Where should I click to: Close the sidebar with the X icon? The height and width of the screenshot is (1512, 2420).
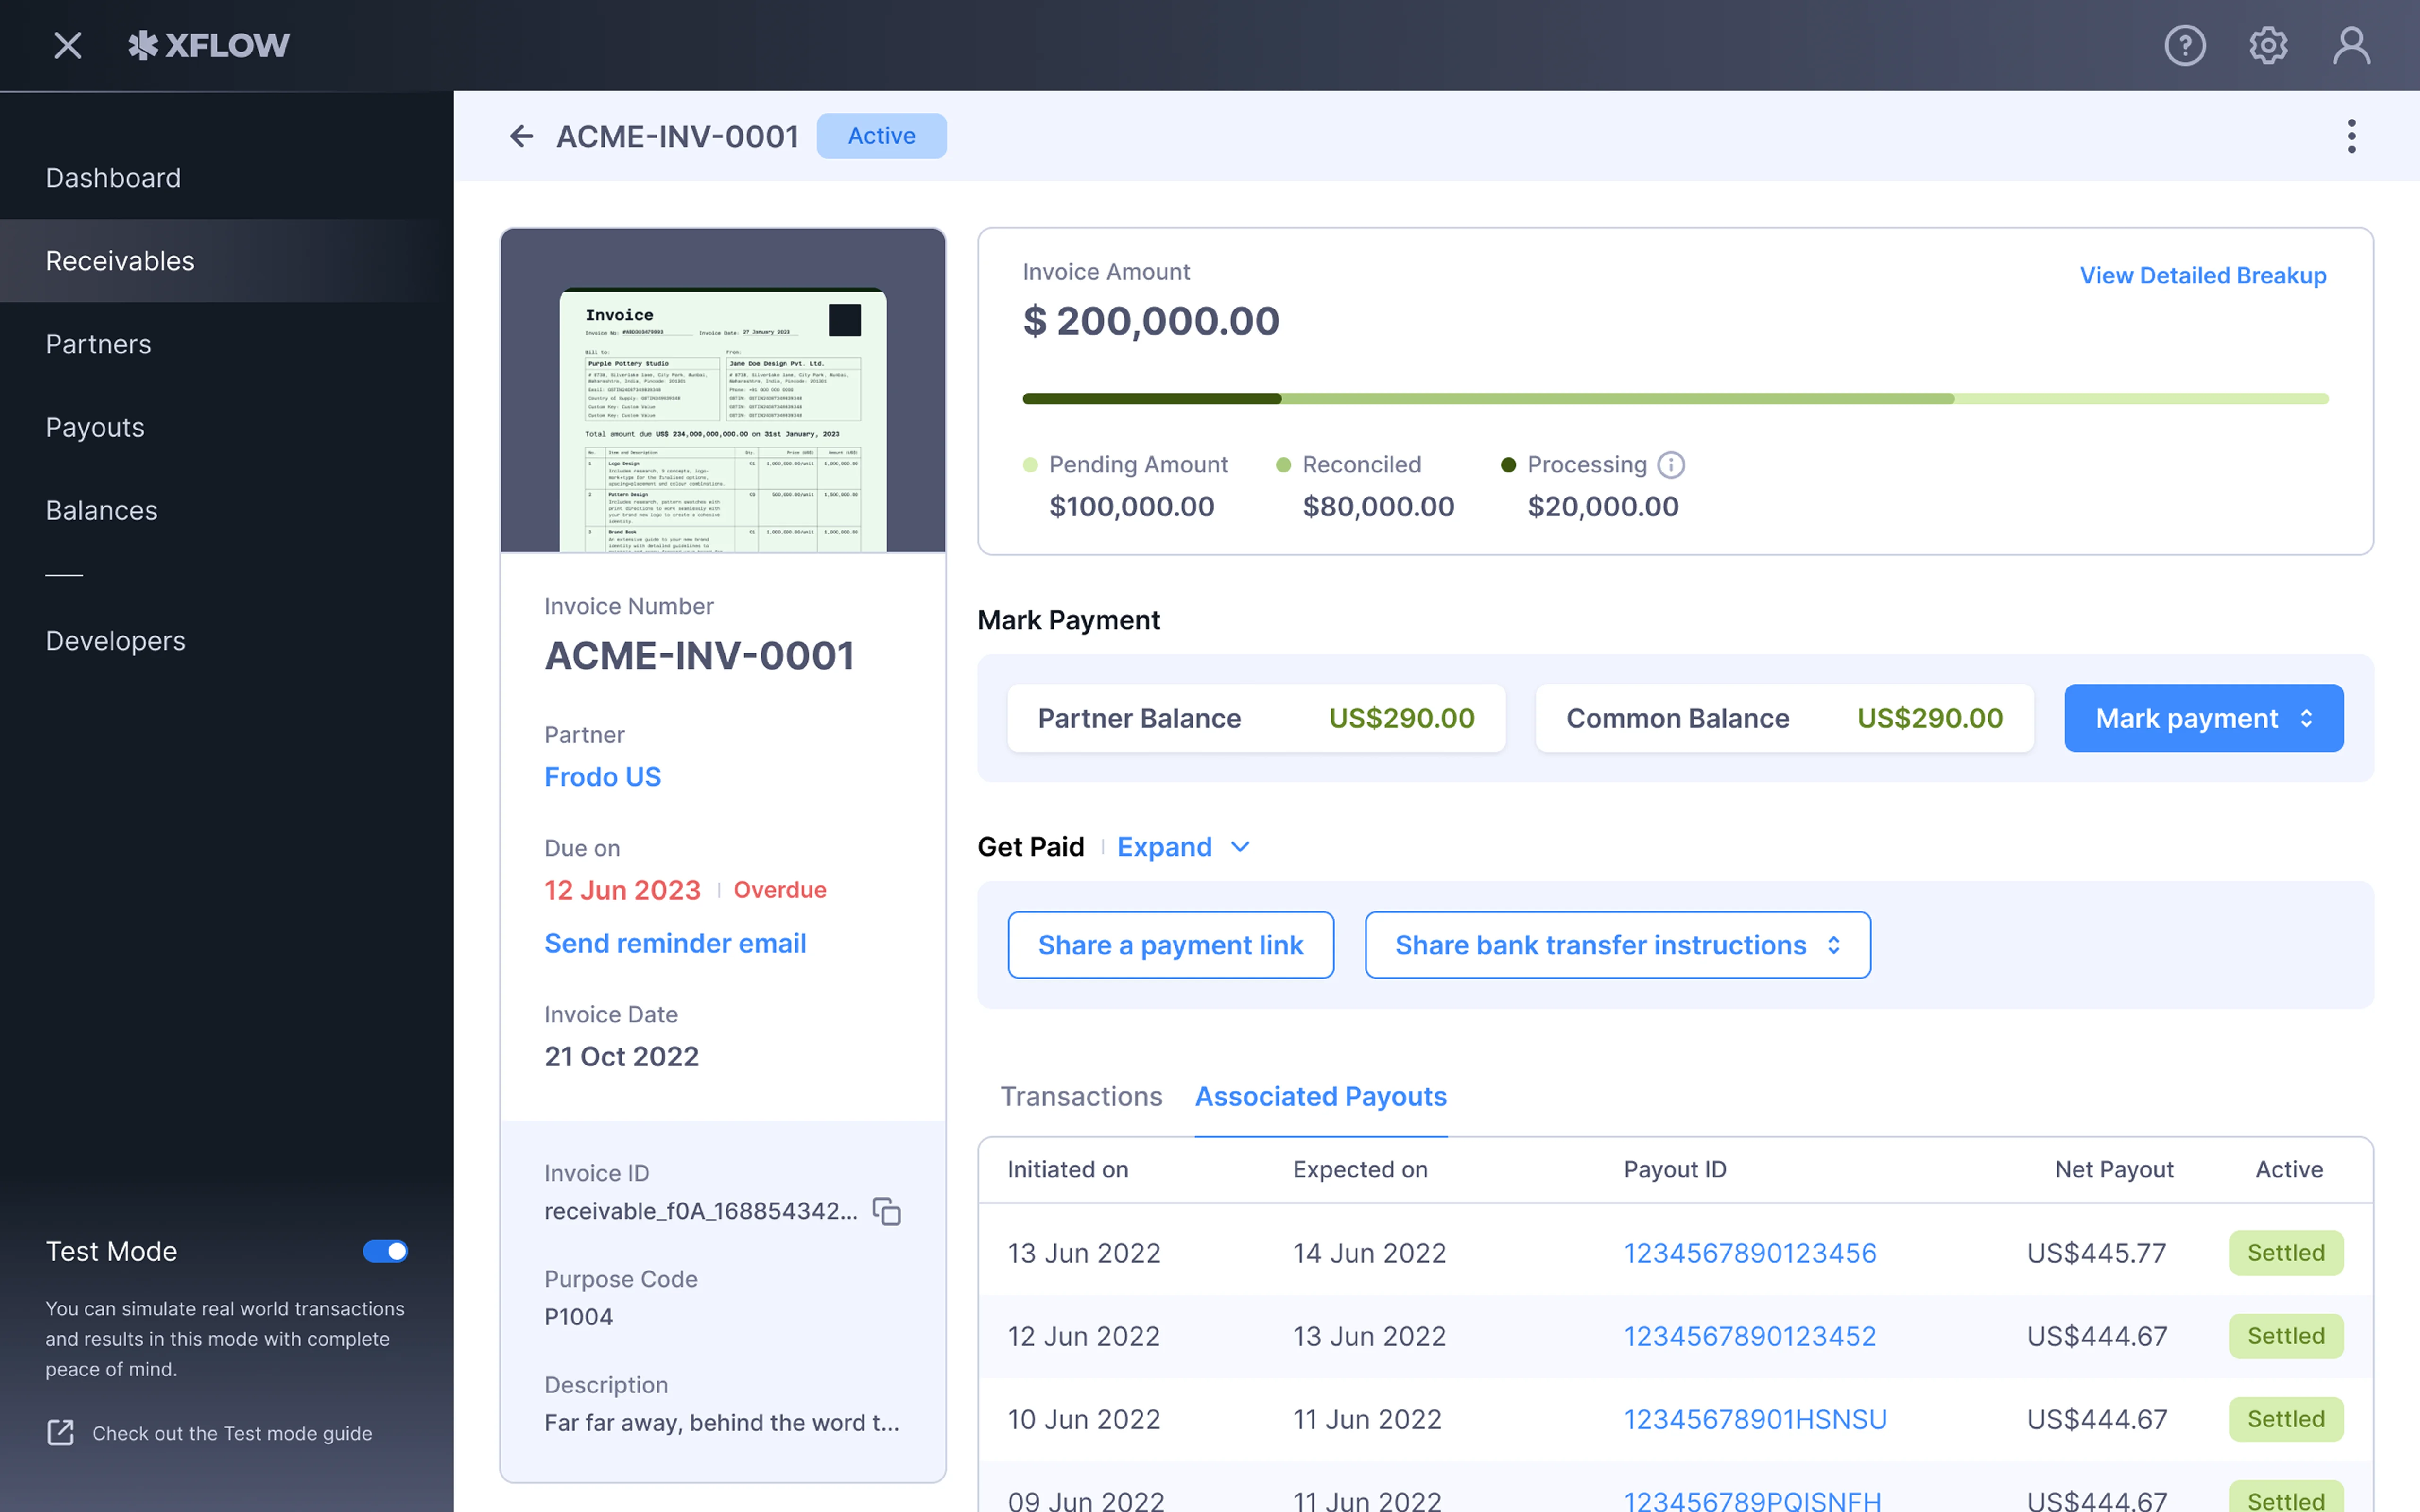68,45
